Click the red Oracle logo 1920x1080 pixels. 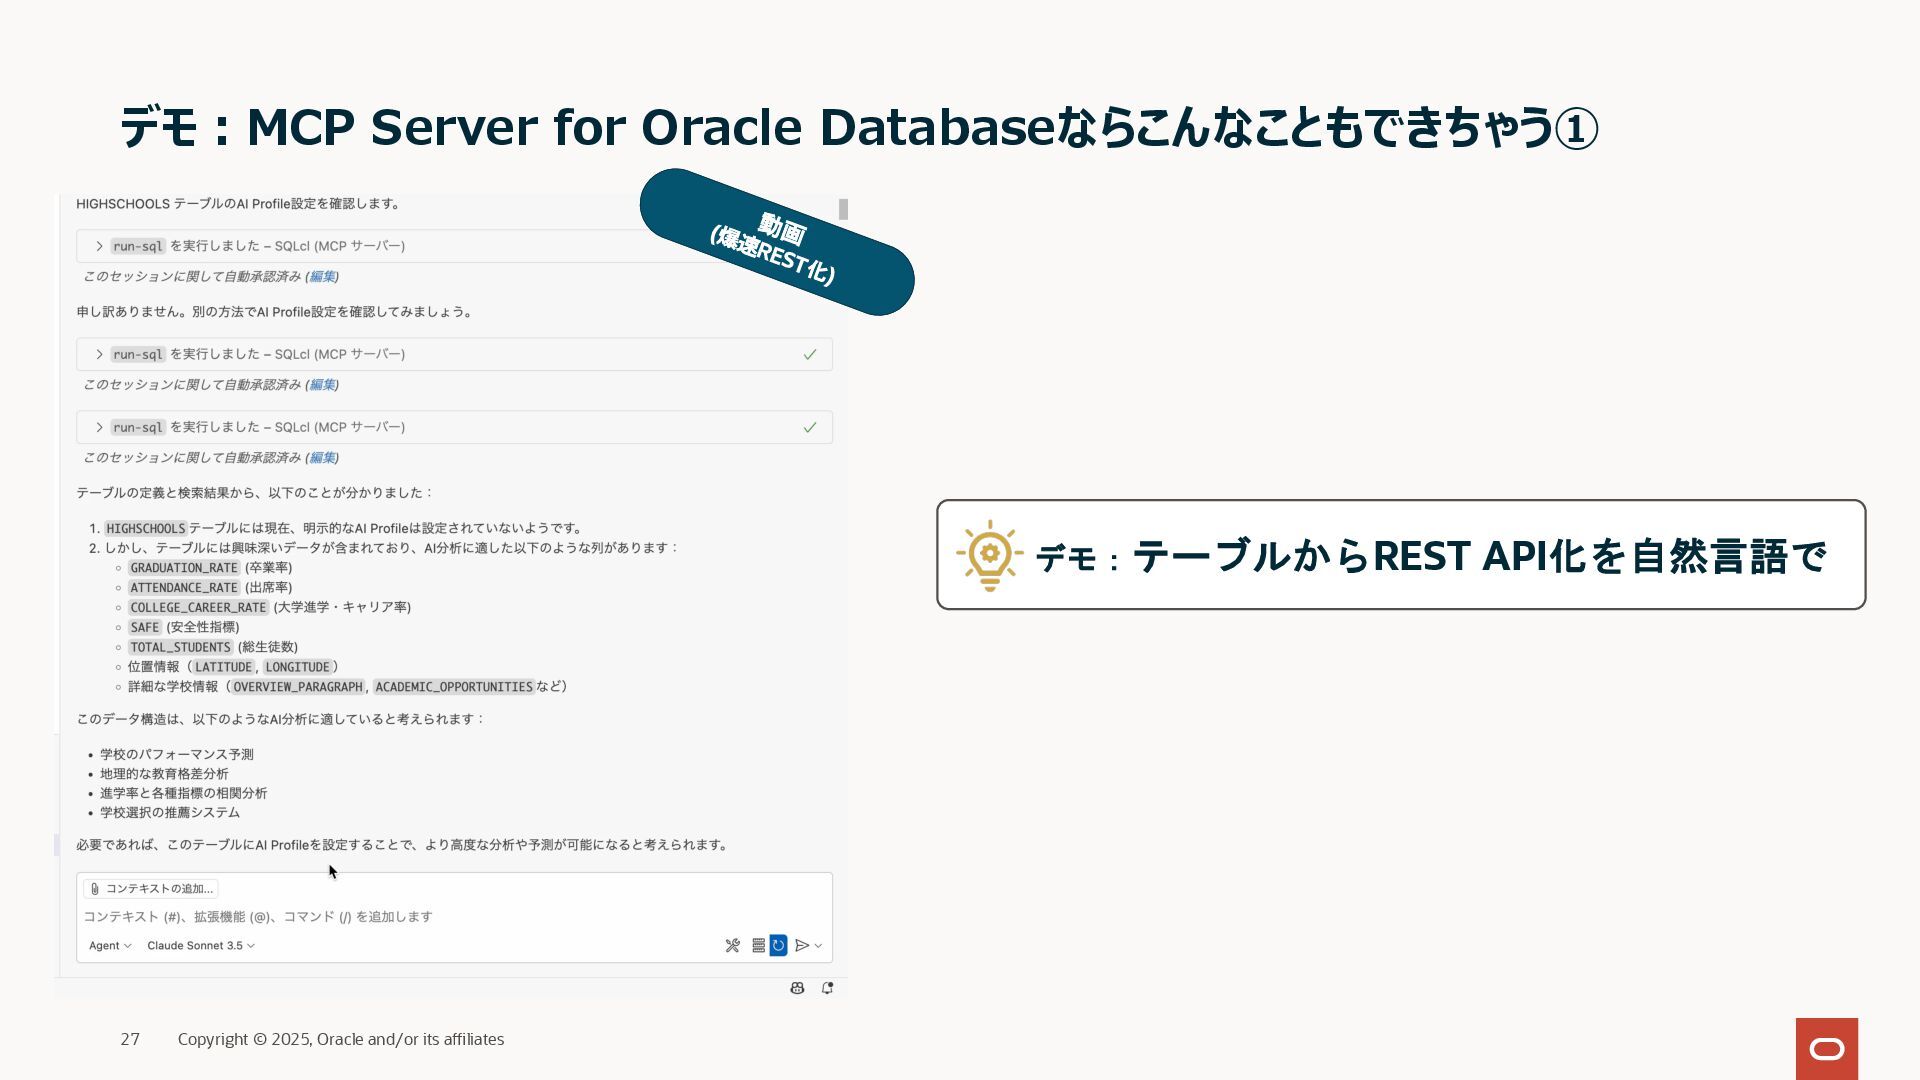(1826, 1048)
